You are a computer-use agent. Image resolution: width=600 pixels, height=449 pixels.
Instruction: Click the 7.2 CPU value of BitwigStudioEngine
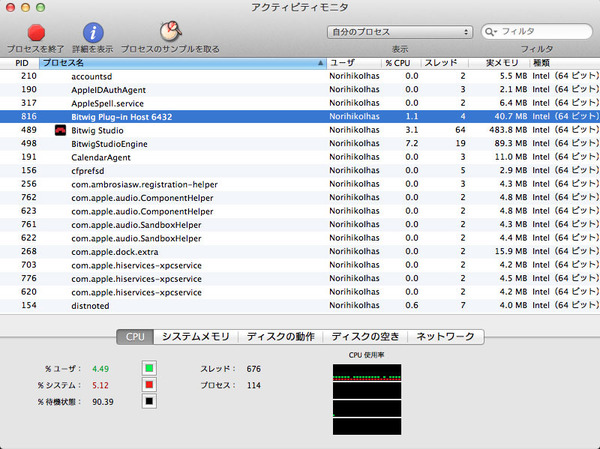point(412,144)
